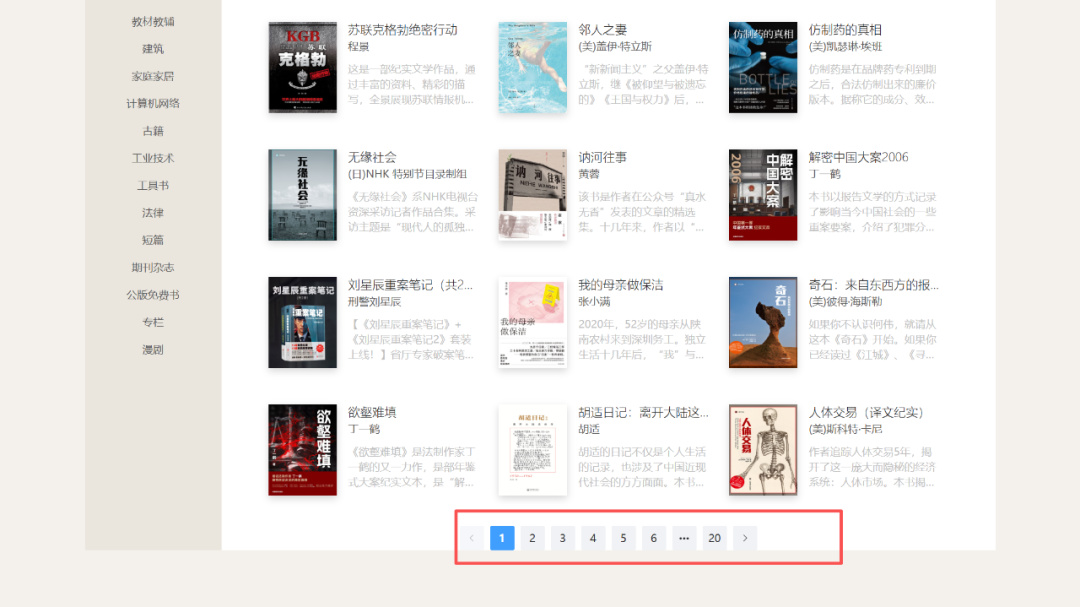The width and height of the screenshot is (1080, 607).
Task: Click author name 胡适
Action: pyautogui.click(x=589, y=429)
